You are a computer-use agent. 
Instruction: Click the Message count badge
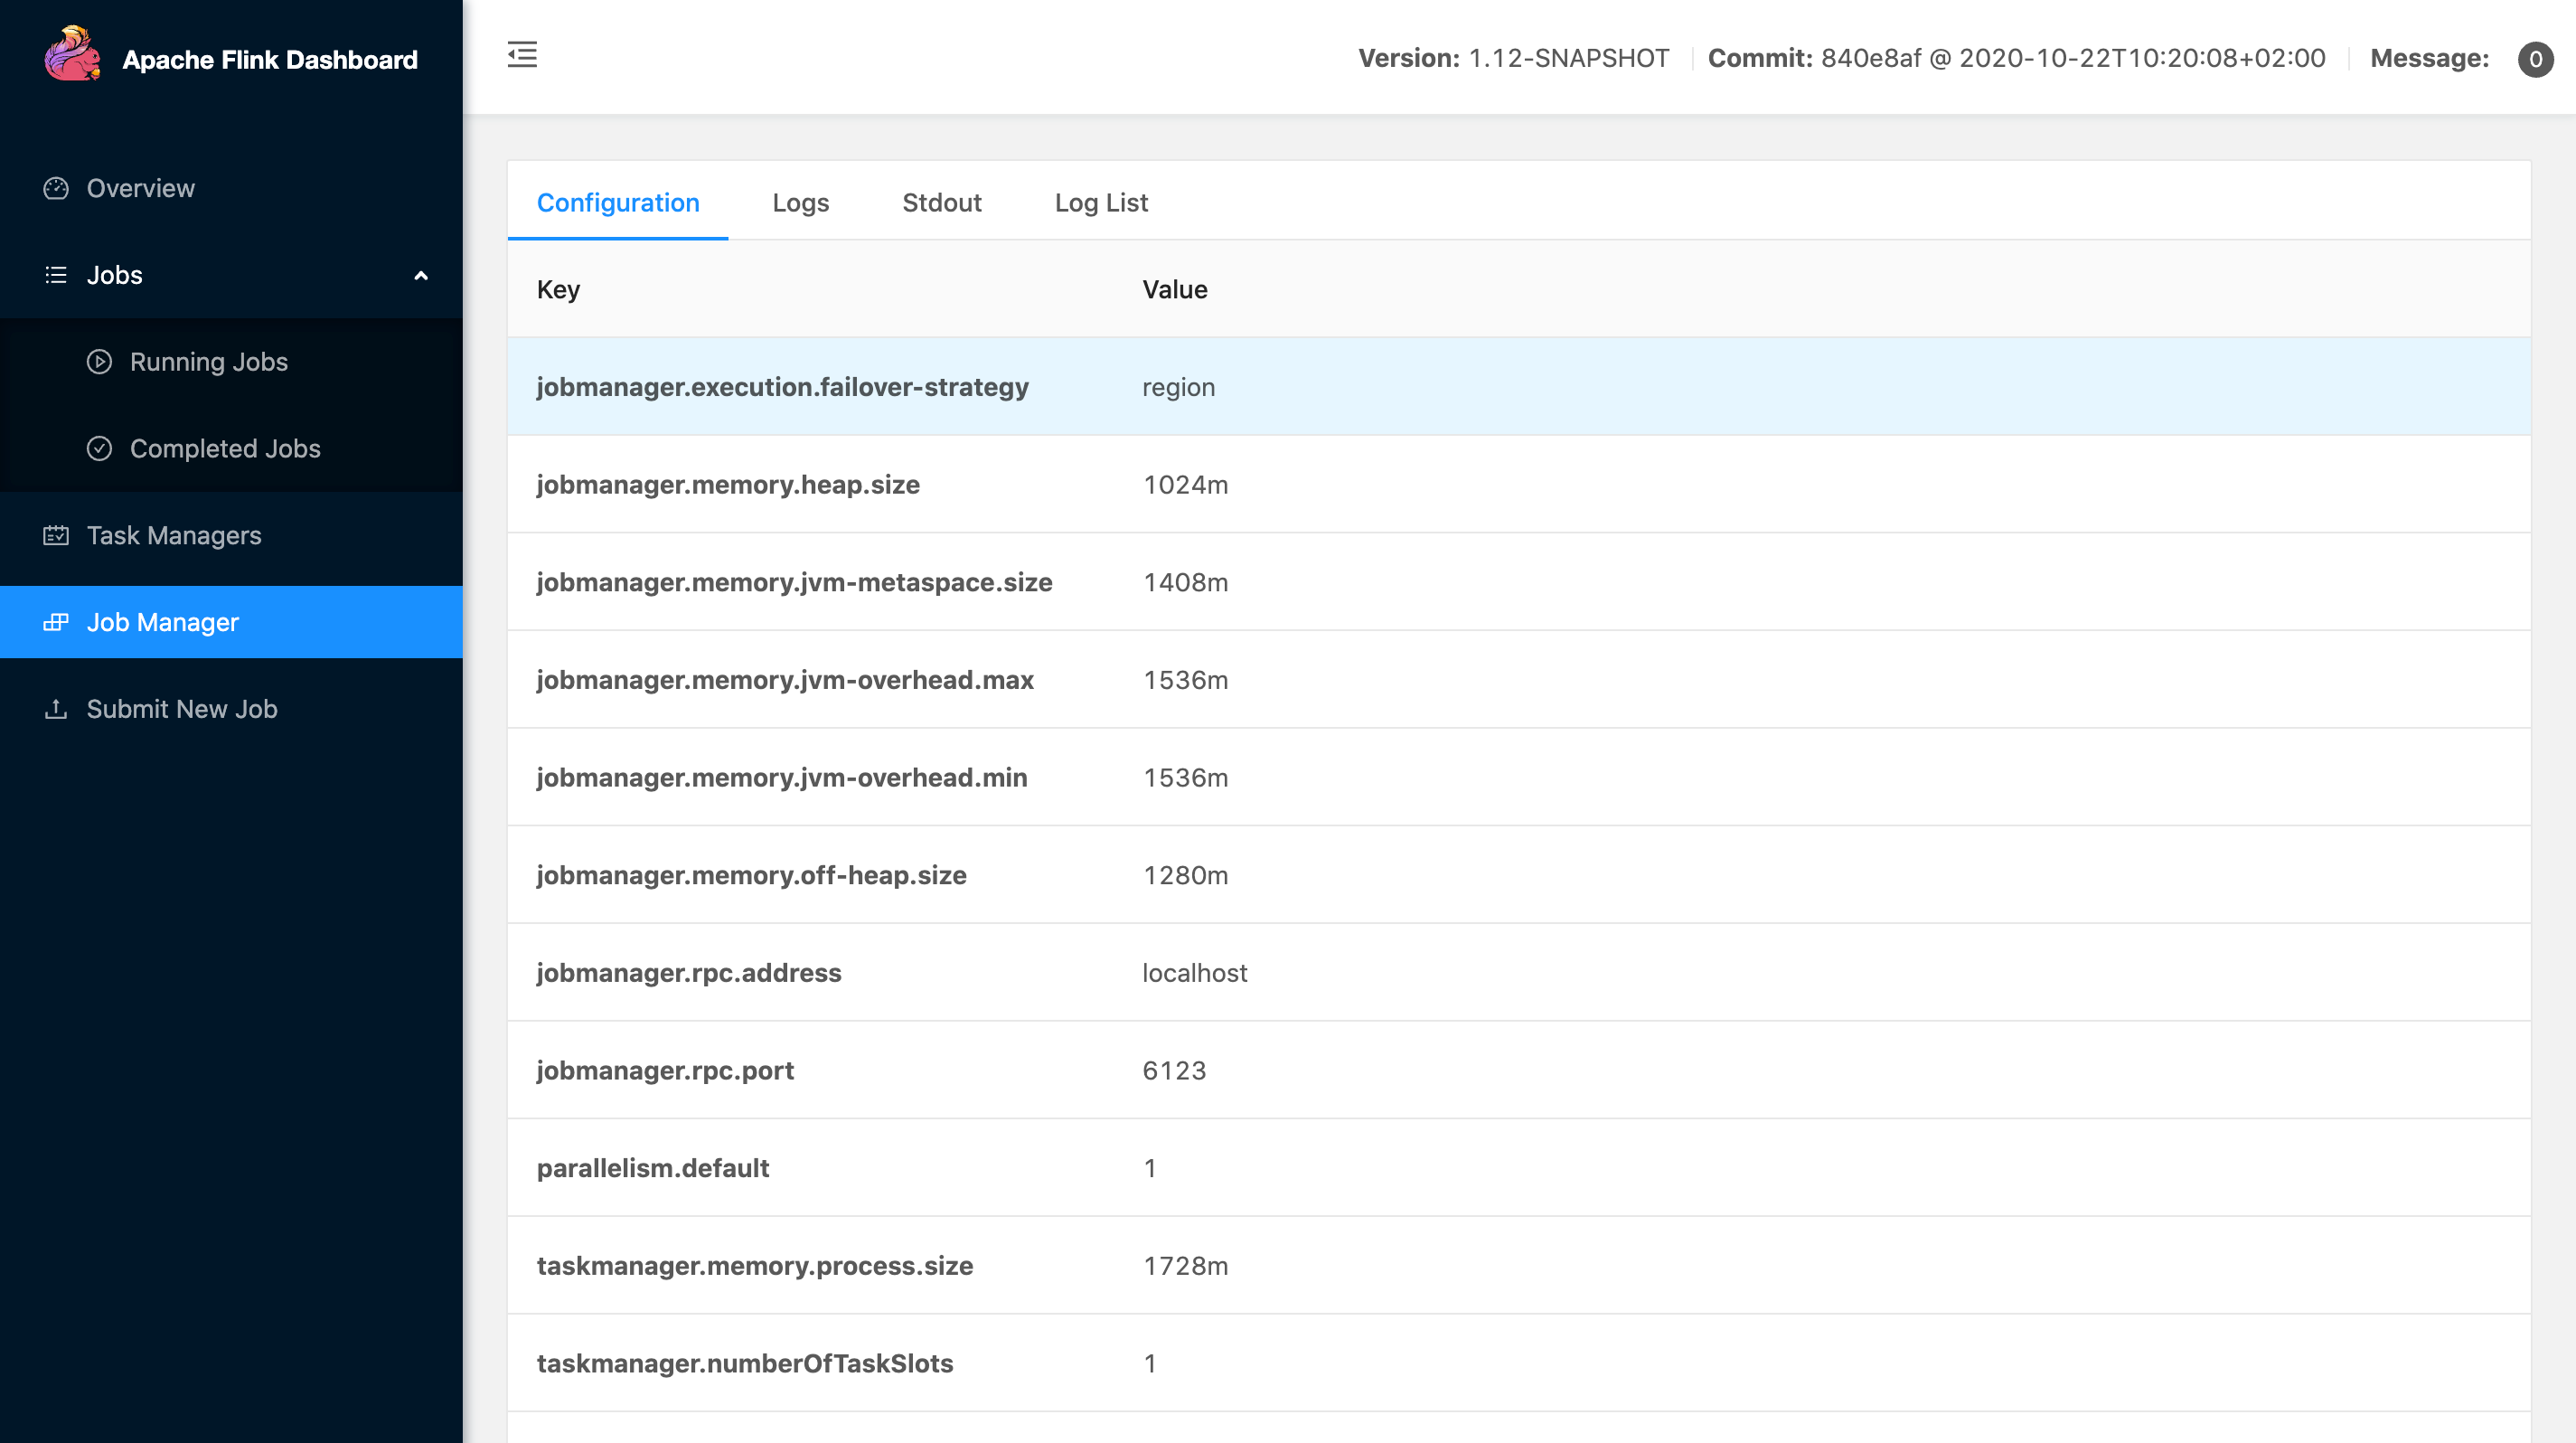(x=2534, y=59)
